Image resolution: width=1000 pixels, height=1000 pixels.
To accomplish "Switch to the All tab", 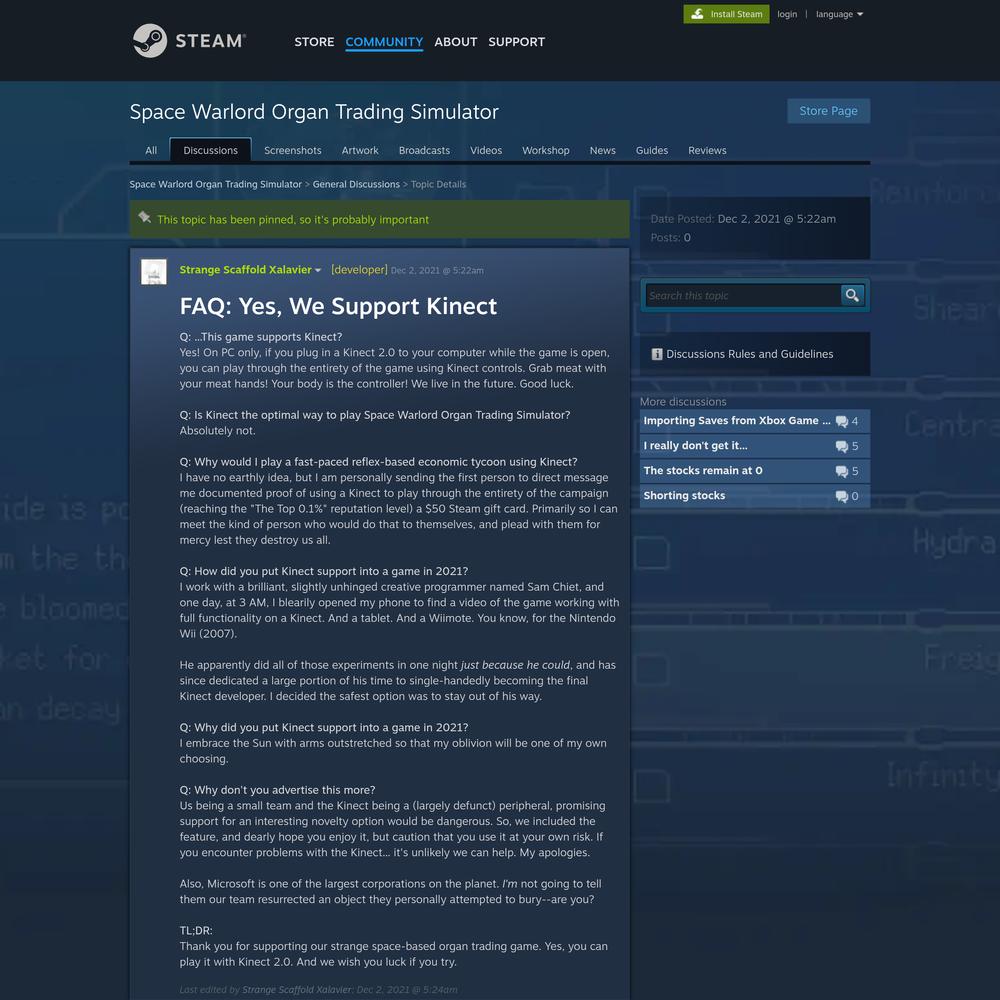I will coord(151,151).
